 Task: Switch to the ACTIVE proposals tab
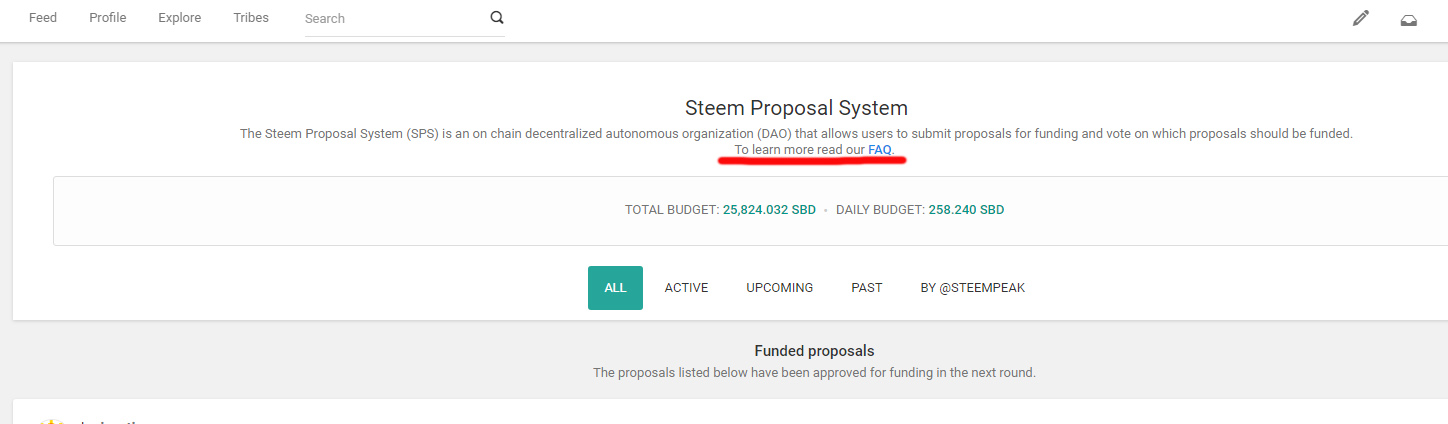pyautogui.click(x=686, y=288)
